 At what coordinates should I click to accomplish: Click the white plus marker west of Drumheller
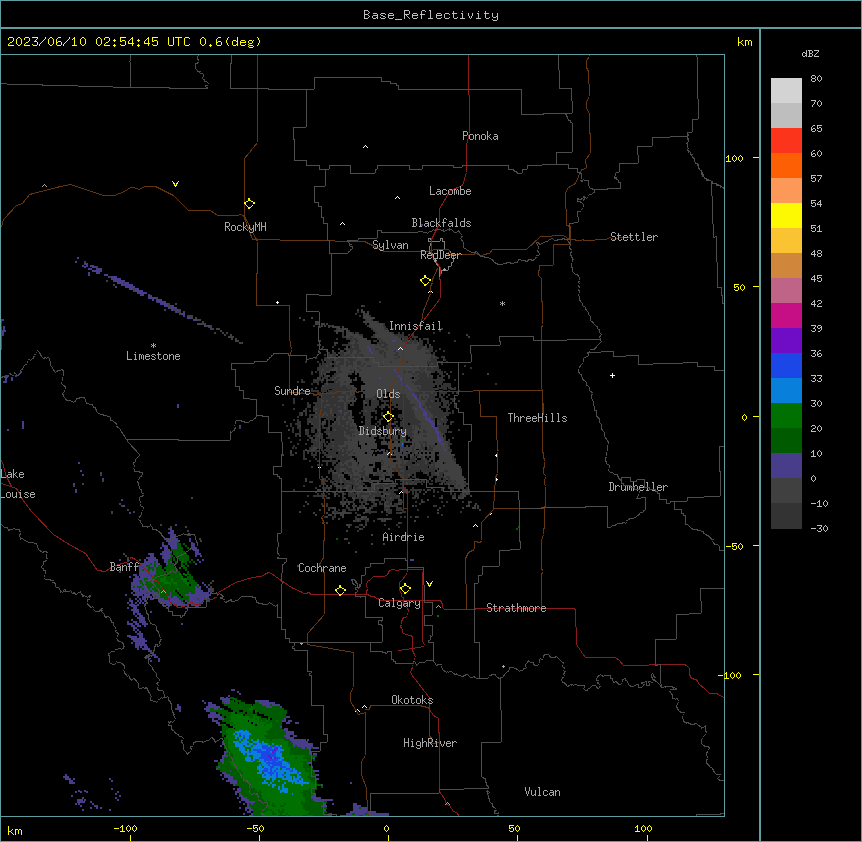tap(612, 375)
